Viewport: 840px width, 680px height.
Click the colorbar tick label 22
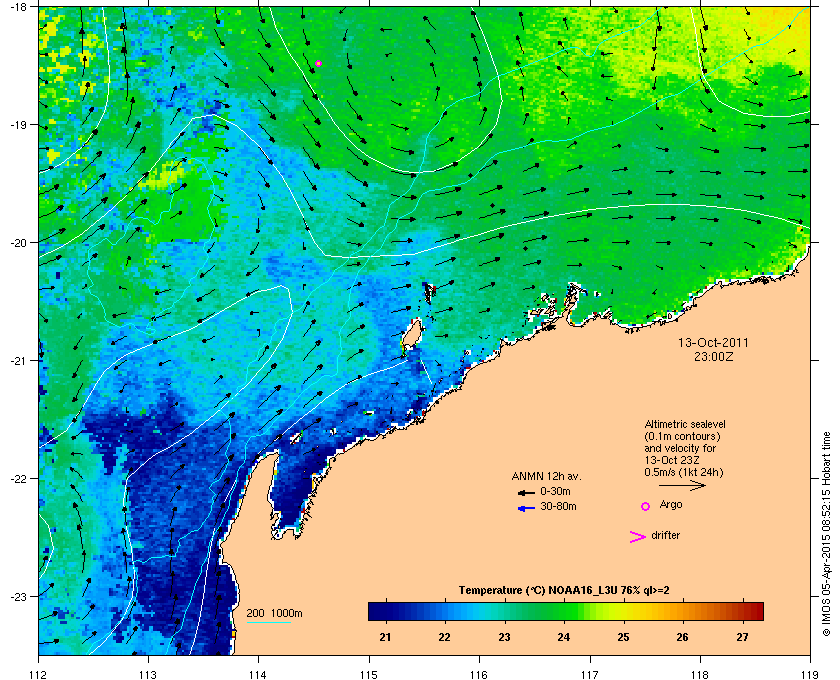445,638
